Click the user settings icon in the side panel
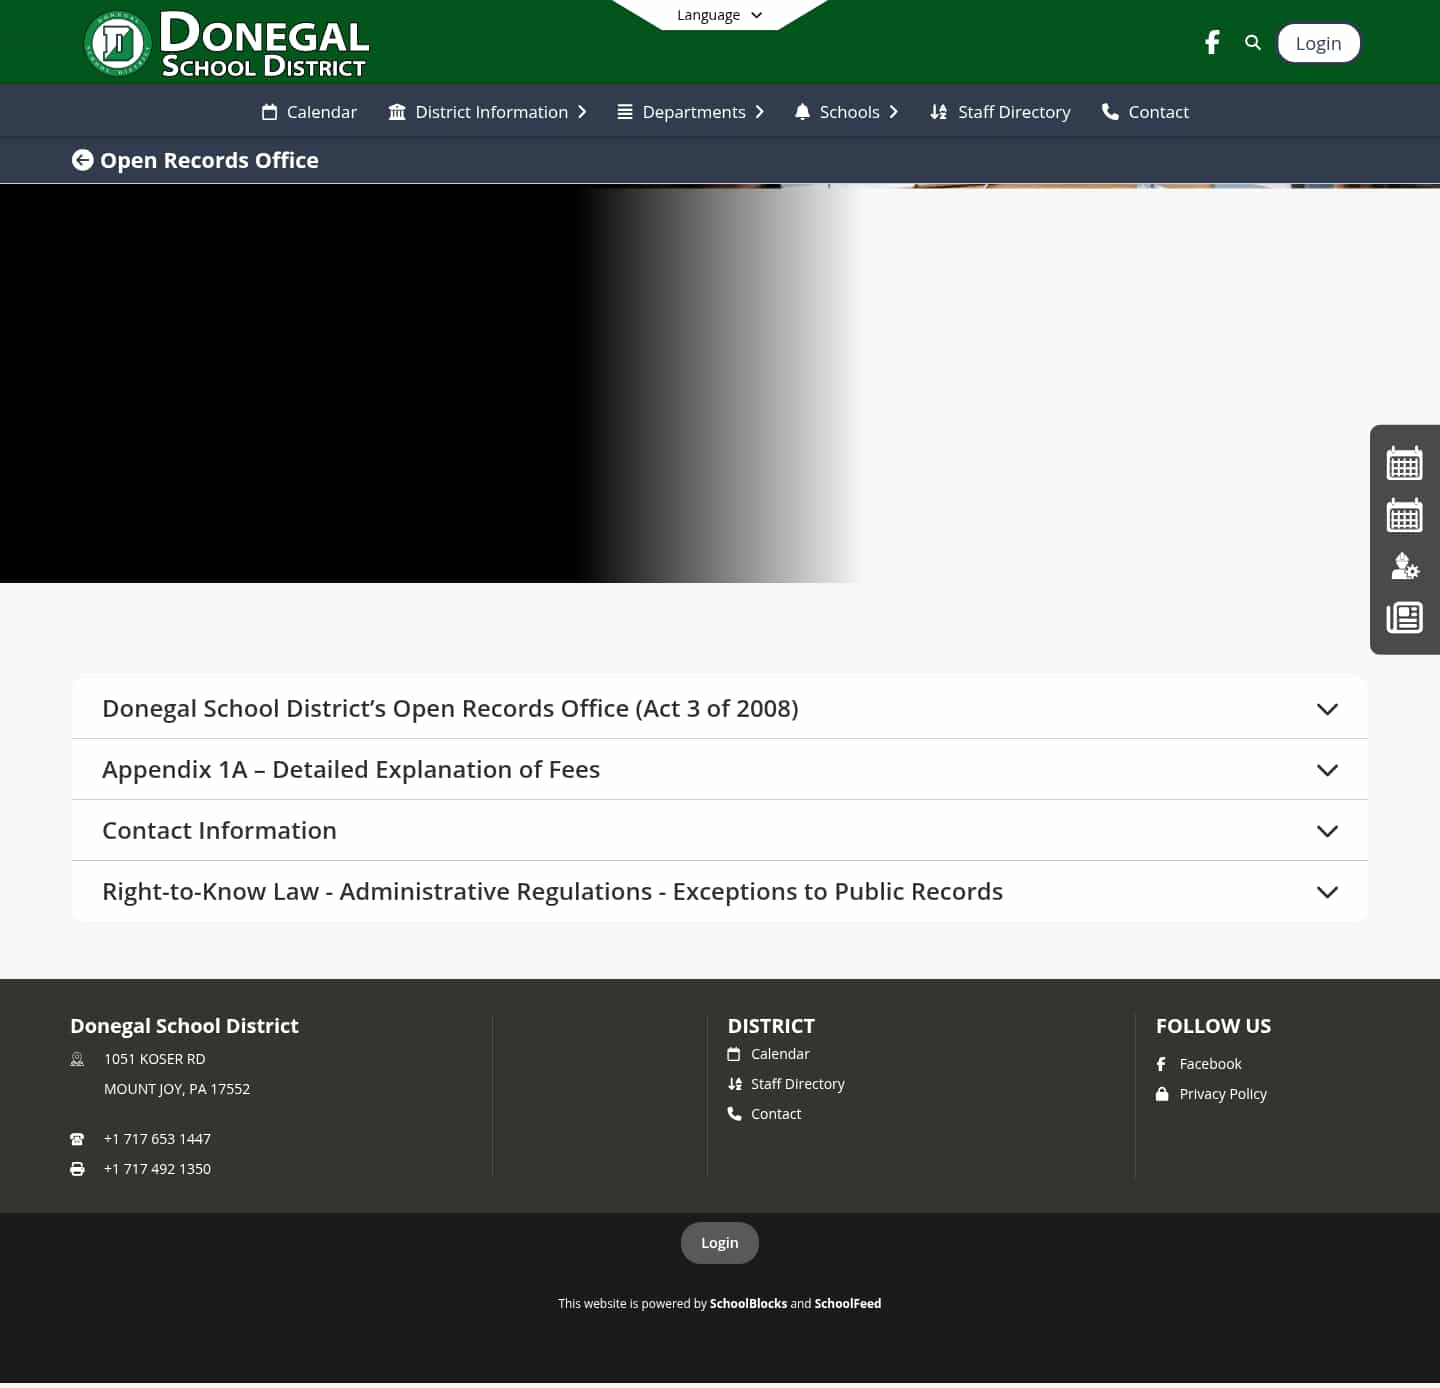 (x=1404, y=567)
